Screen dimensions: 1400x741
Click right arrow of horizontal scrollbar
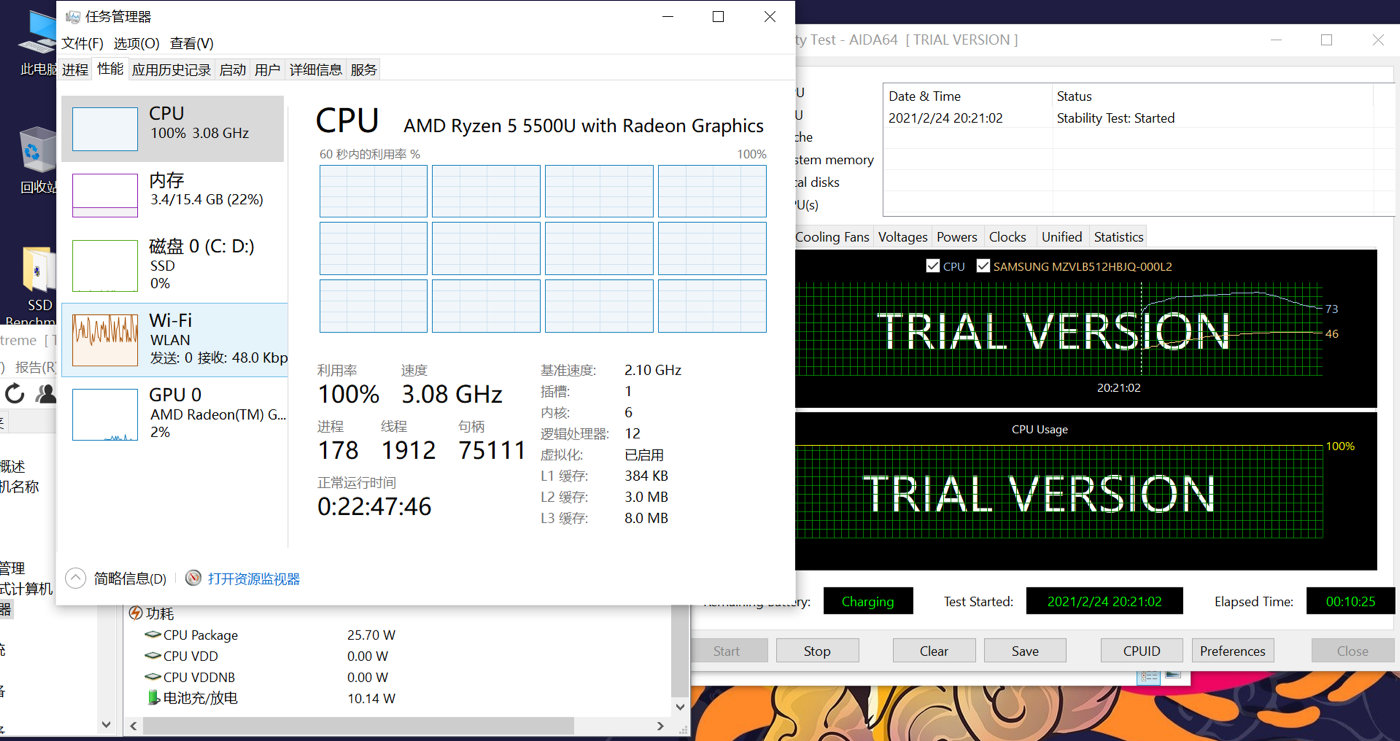[x=661, y=726]
